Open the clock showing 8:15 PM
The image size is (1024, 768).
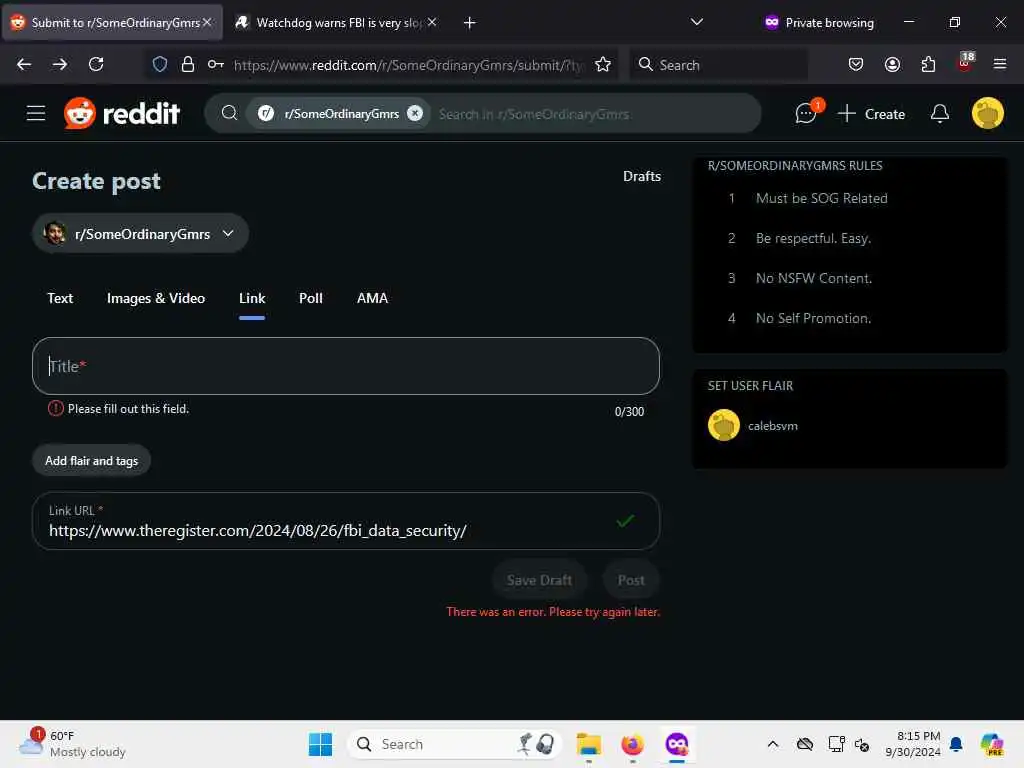[912, 744]
